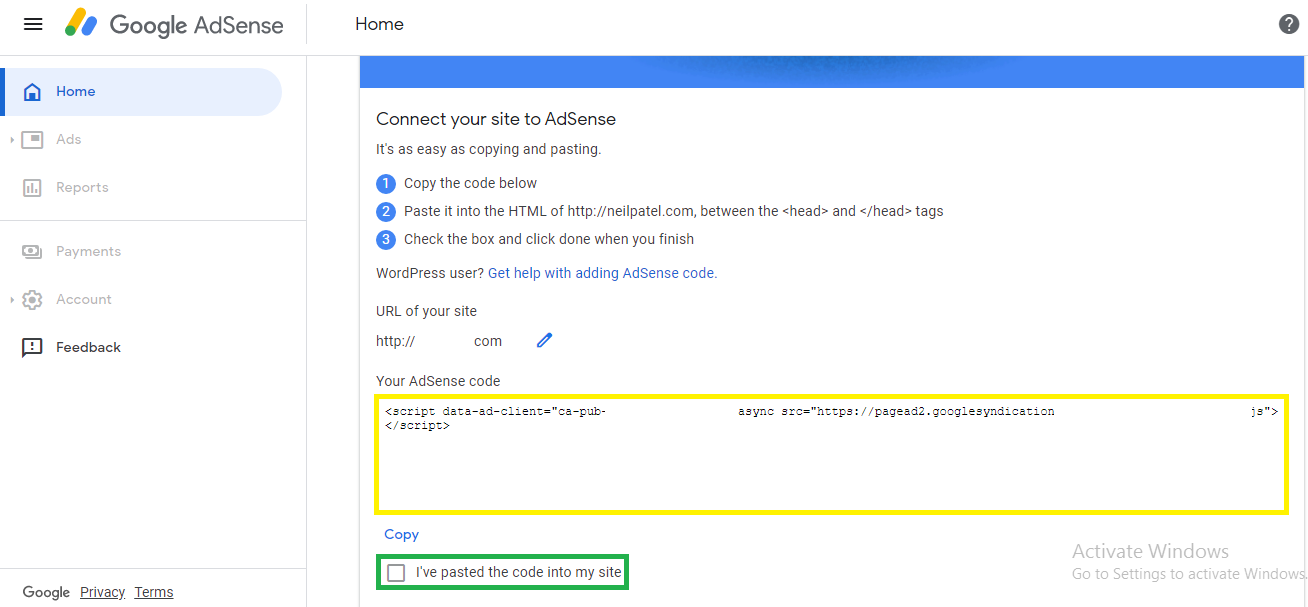Edit the site URL with the pencil icon
Viewport: 1308px width, 607px height.
coord(544,340)
